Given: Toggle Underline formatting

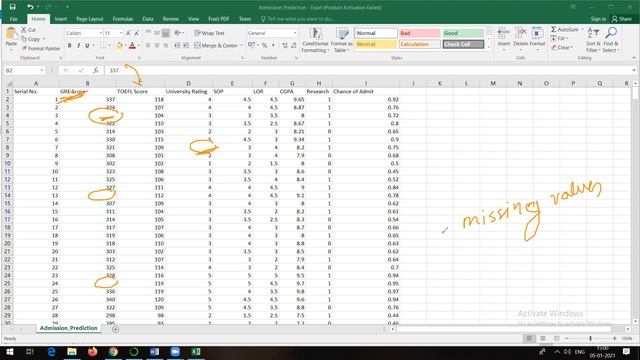Looking at the screenshot, I should tap(87, 45).
